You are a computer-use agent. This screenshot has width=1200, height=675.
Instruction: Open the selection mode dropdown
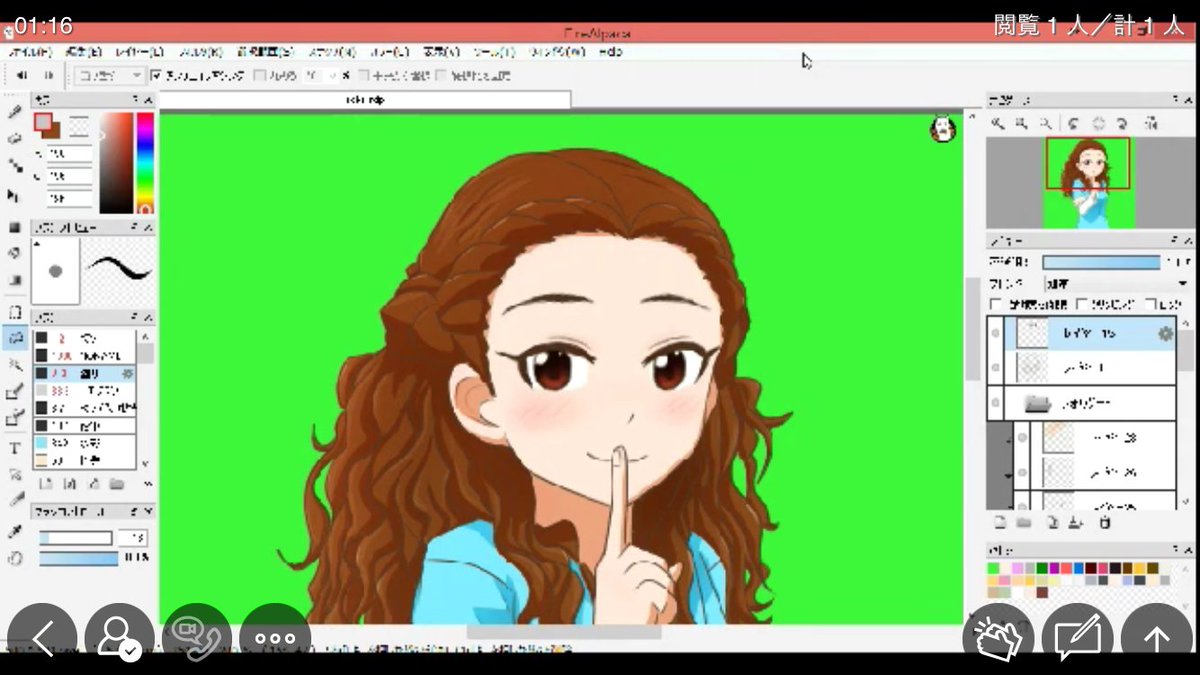click(109, 75)
